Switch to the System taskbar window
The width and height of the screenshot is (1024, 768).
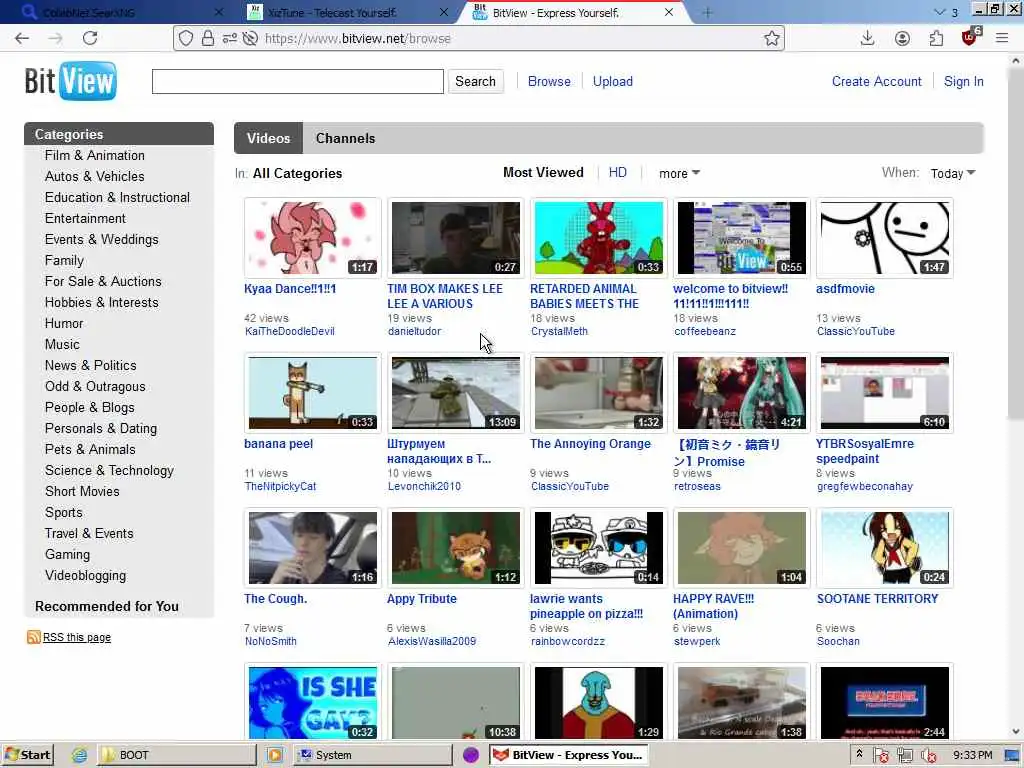click(x=373, y=755)
